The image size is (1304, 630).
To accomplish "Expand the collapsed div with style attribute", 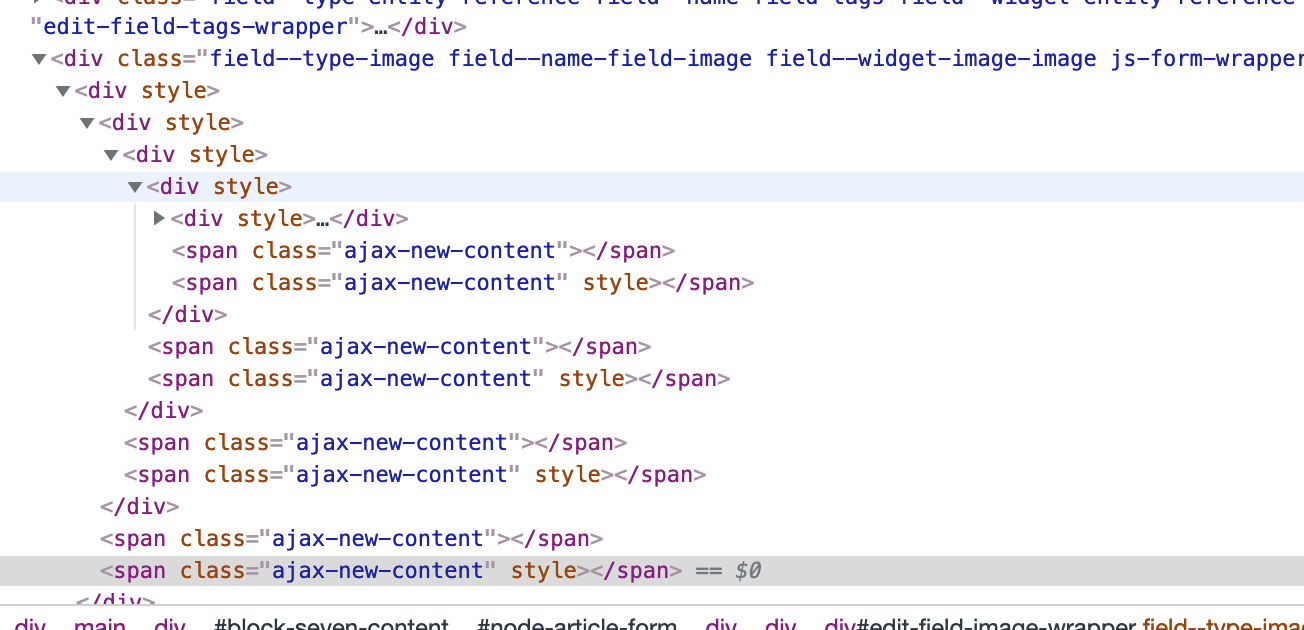I will tap(159, 218).
